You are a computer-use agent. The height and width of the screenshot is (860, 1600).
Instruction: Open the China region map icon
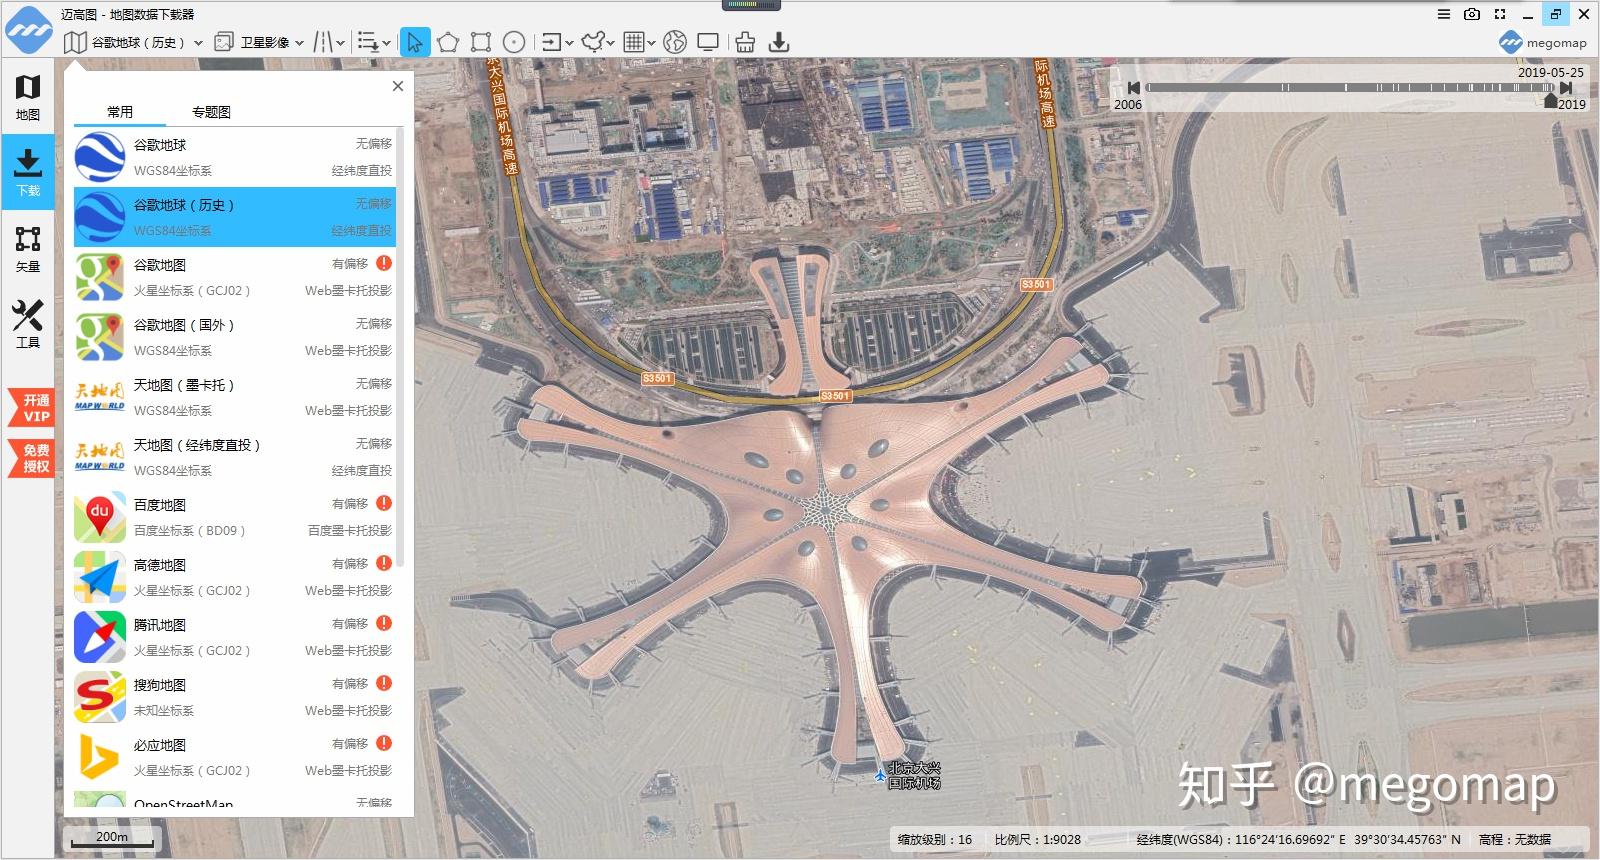pyautogui.click(x=595, y=42)
